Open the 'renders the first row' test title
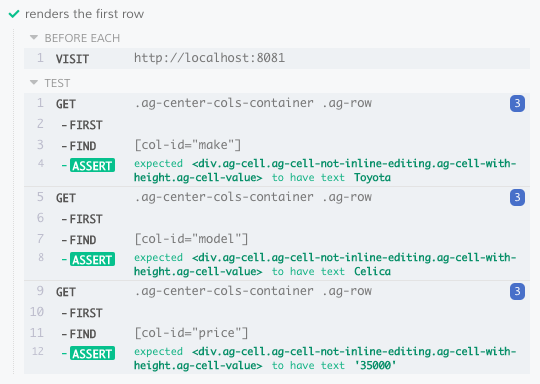 coord(84,14)
